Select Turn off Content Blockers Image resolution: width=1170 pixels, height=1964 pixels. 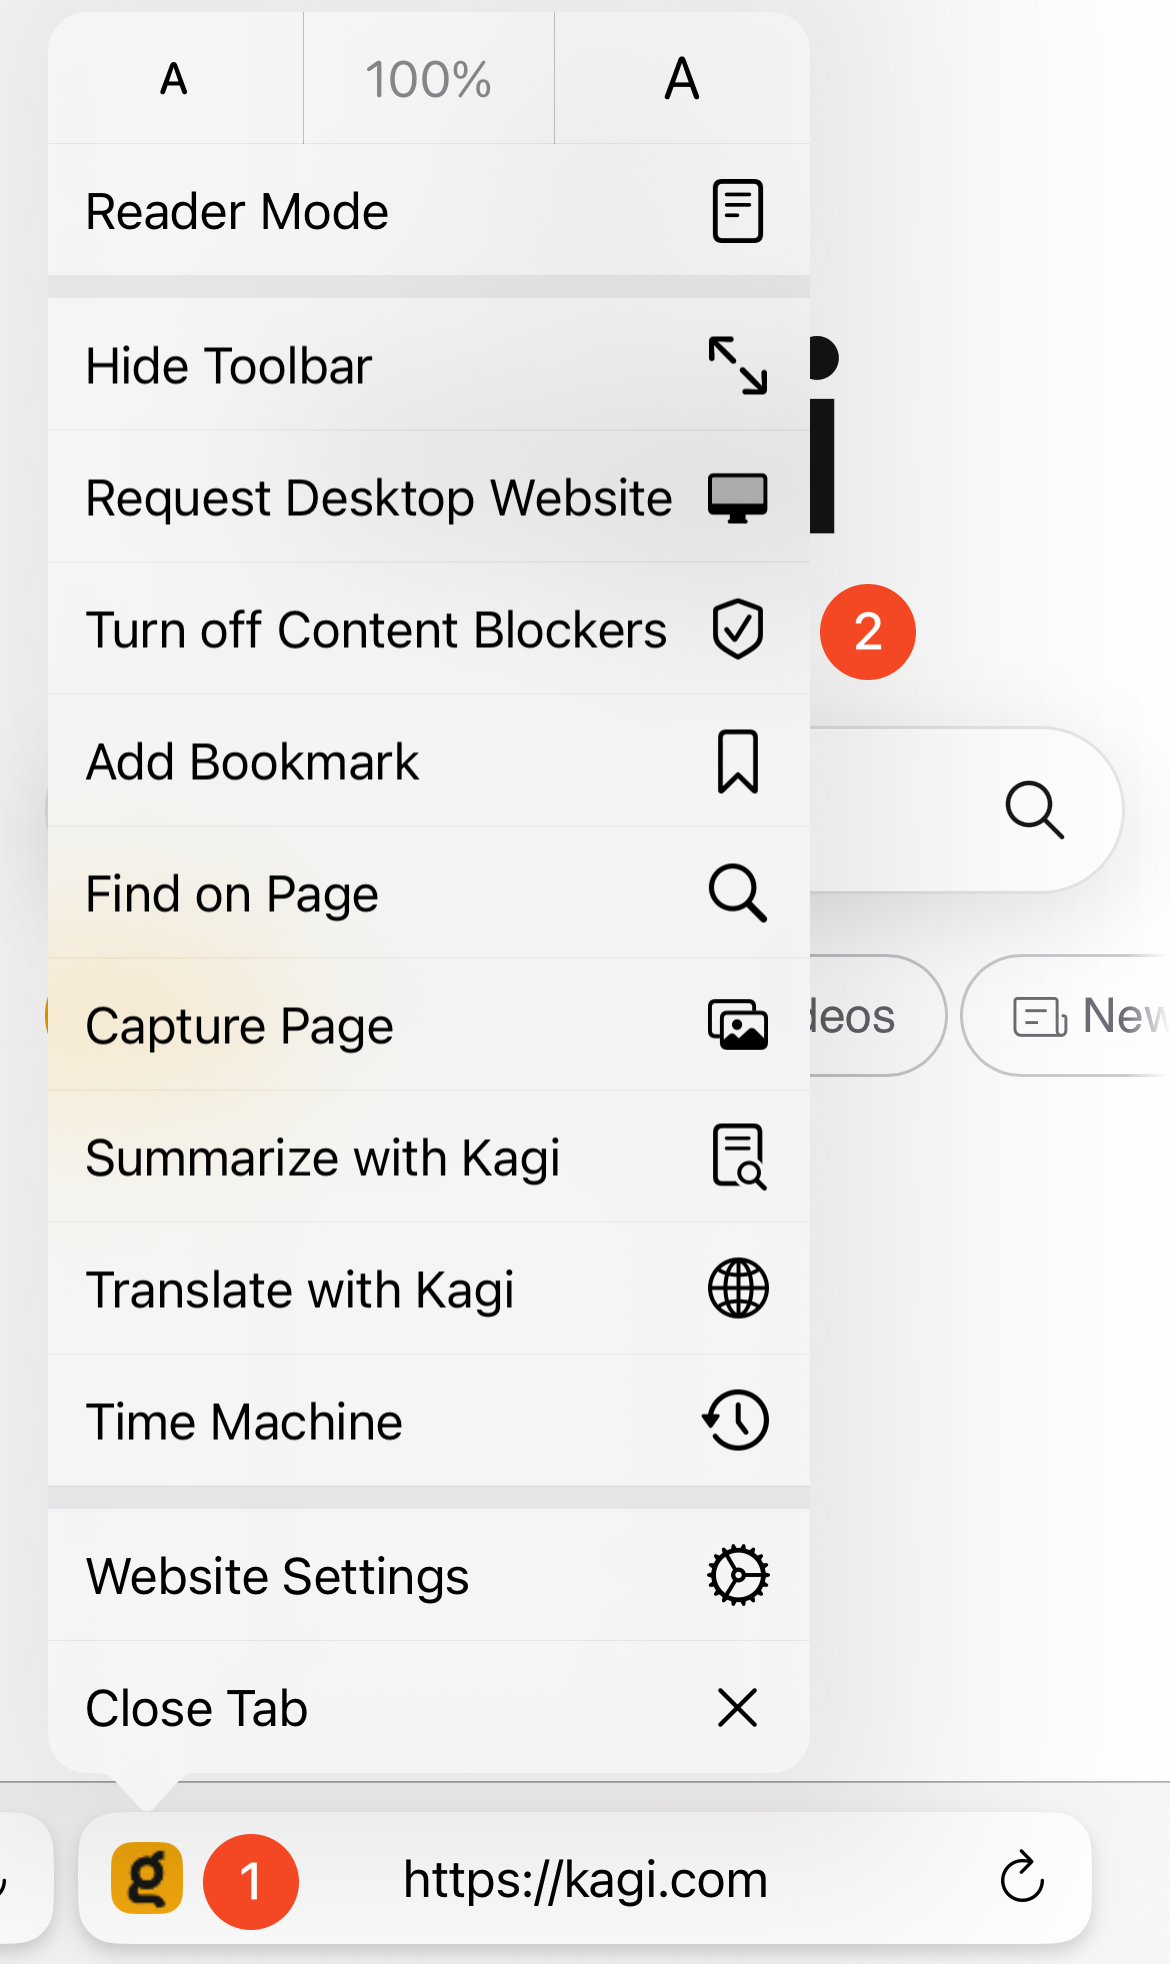[429, 629]
